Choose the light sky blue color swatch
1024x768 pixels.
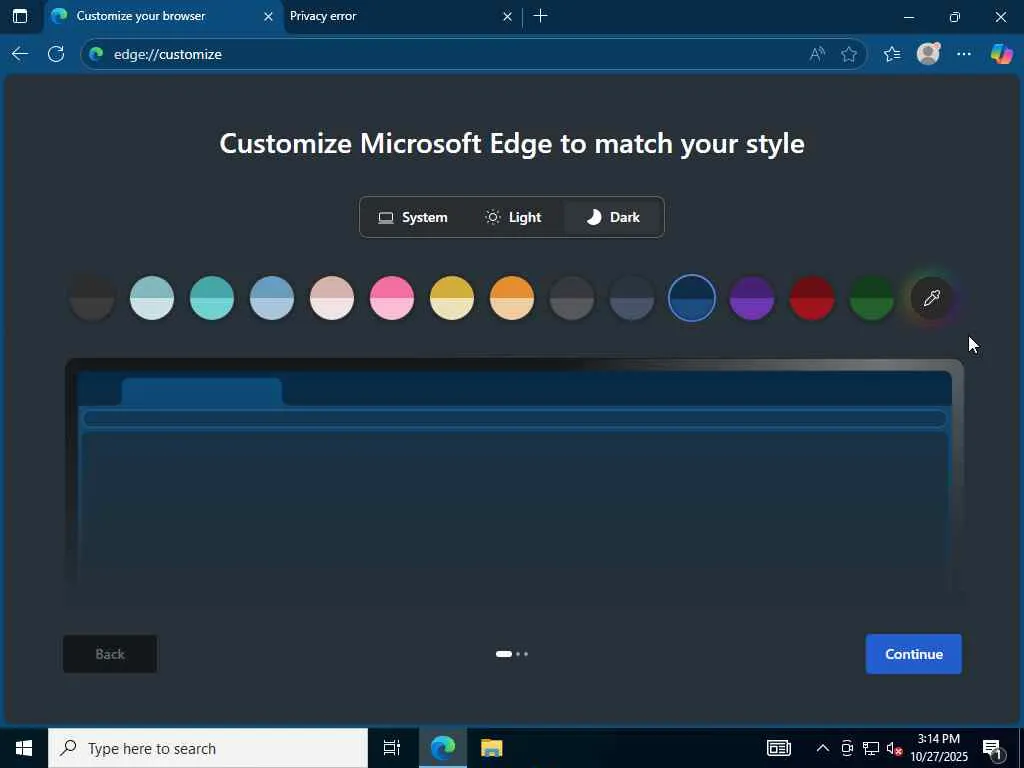[272, 298]
